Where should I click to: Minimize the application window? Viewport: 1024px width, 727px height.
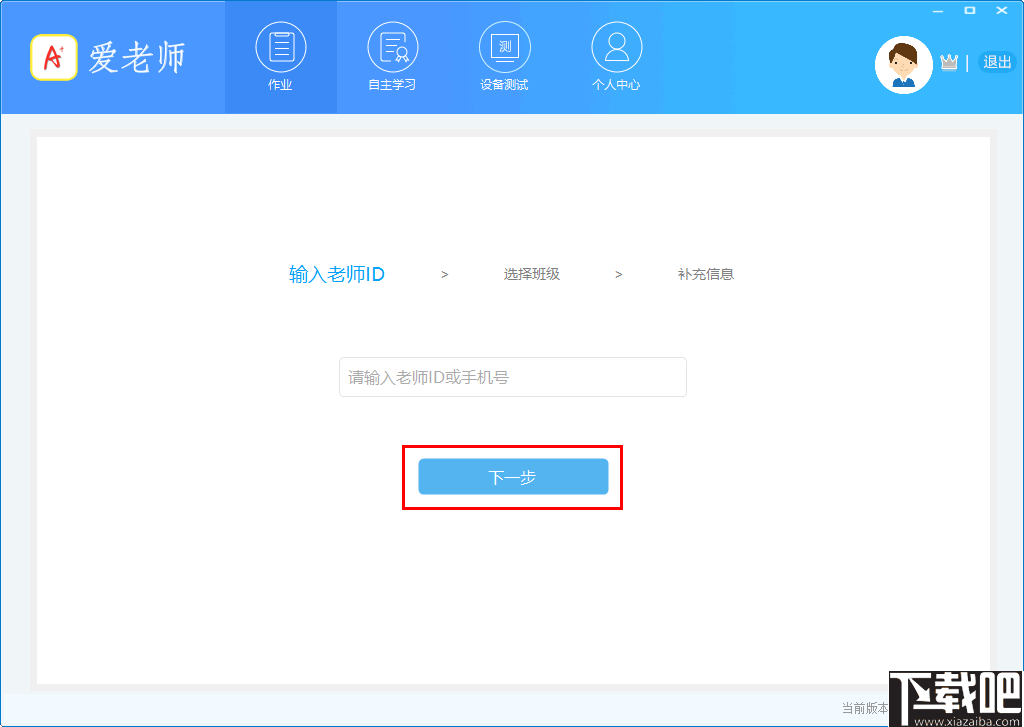[x=938, y=10]
